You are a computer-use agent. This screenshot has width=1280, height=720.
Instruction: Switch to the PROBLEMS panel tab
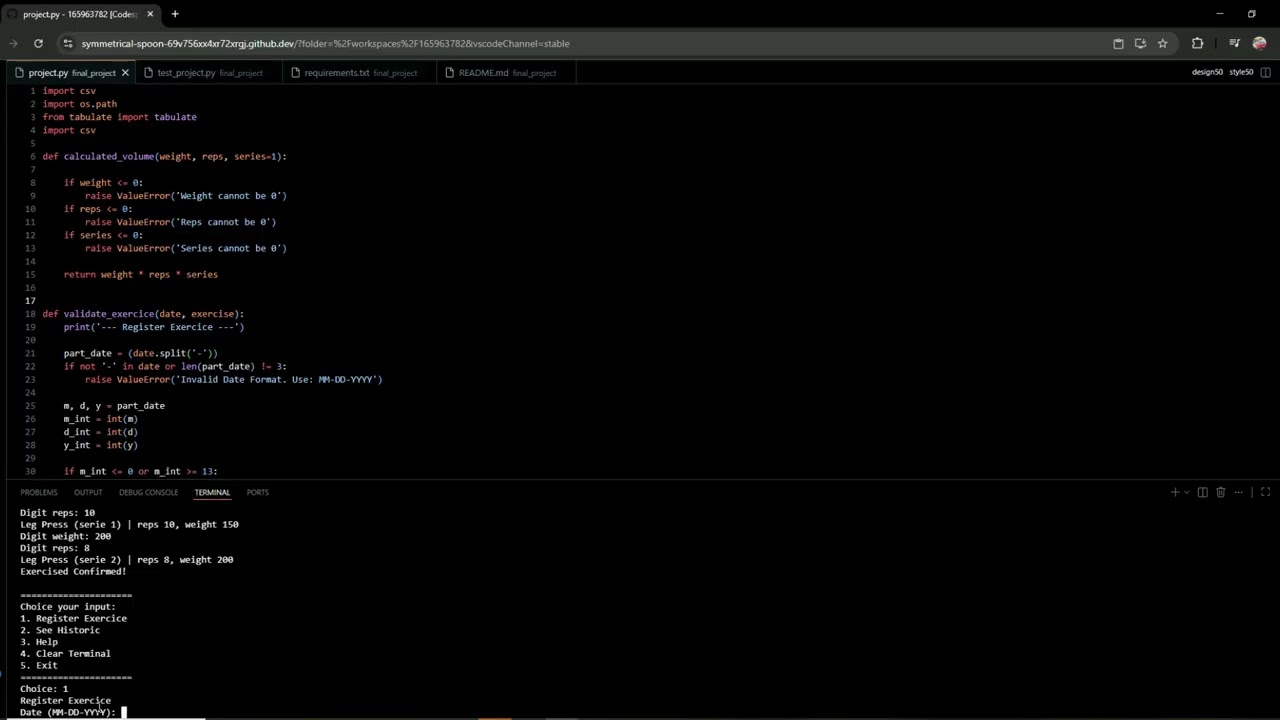(x=39, y=492)
